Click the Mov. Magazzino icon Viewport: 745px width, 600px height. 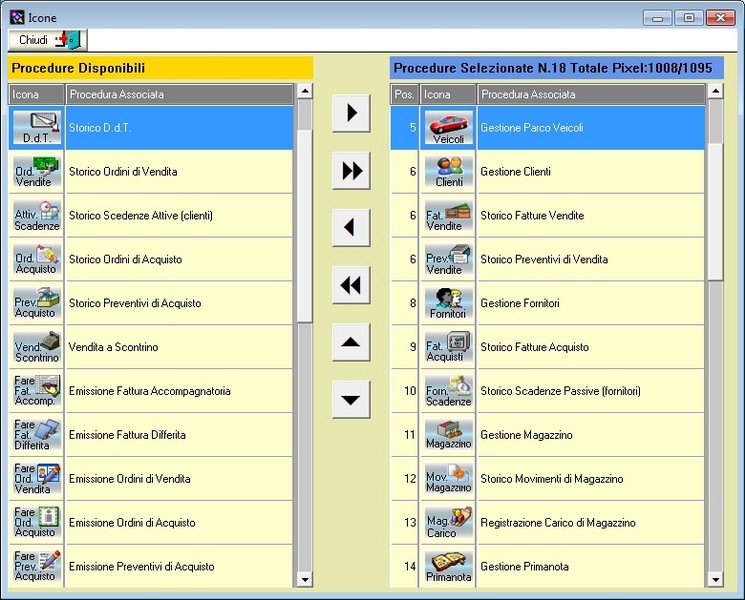point(448,479)
